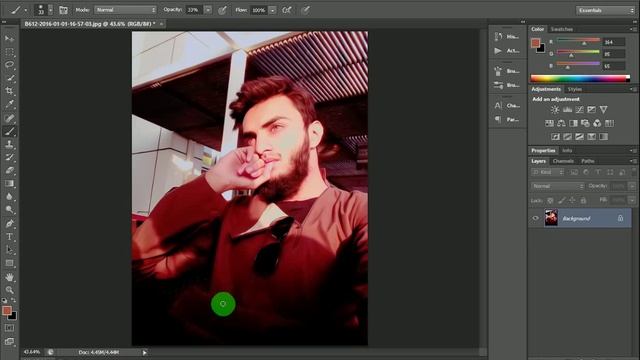The width and height of the screenshot is (640, 360).
Task: Toggle lock all padlock in Lock row
Action: [583, 200]
